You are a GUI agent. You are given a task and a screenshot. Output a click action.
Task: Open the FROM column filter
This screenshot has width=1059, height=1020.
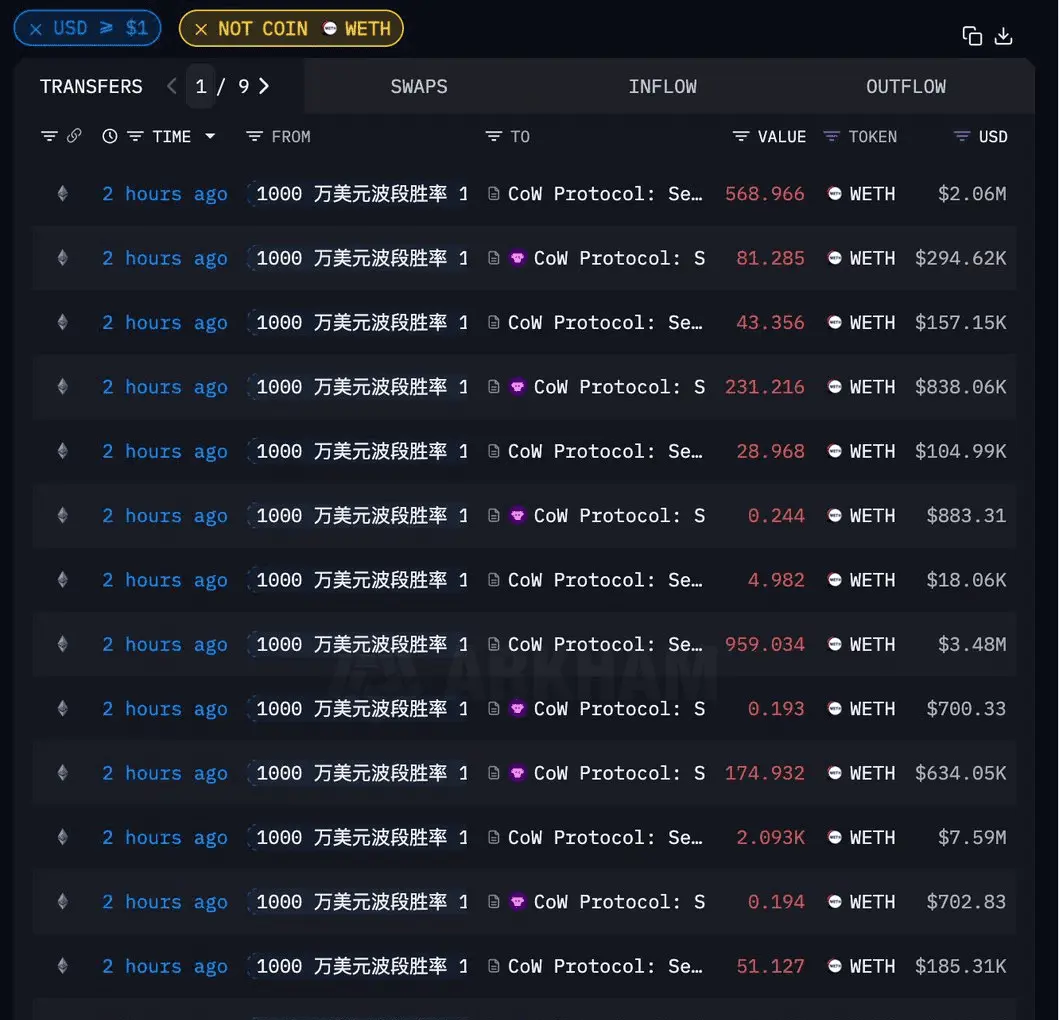254,136
